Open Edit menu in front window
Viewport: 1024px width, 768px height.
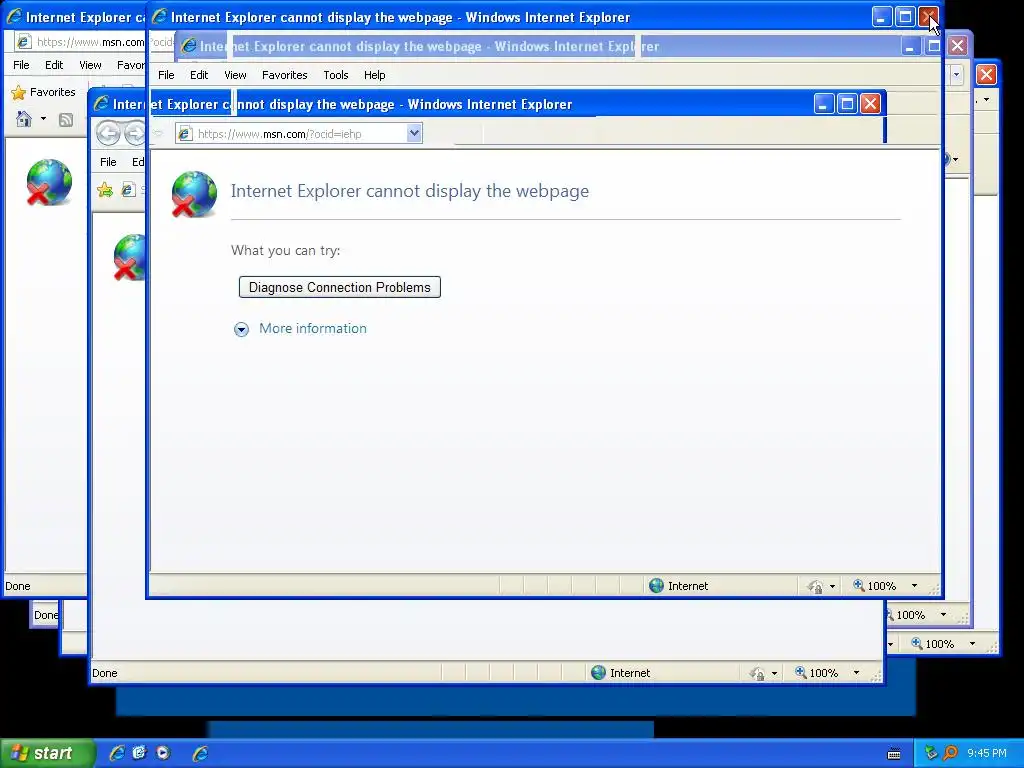(x=199, y=75)
